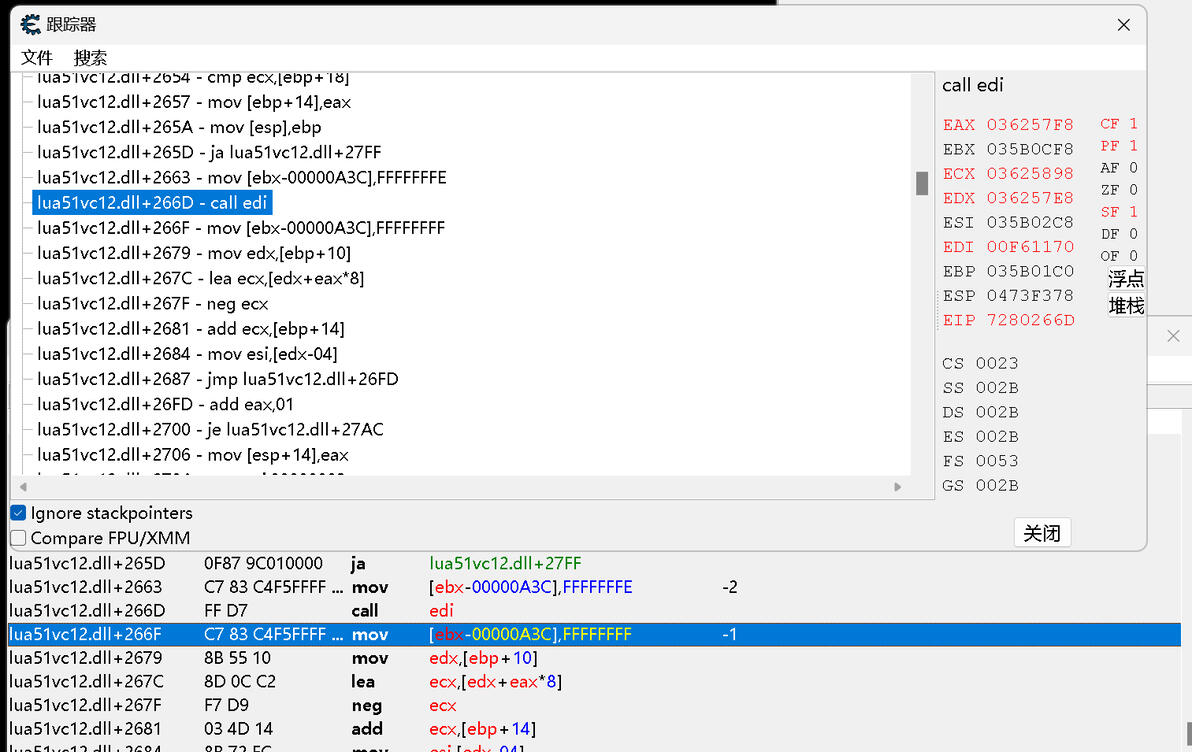Click right arrow of horizontal scrollbar
This screenshot has height=752, width=1192.
pyautogui.click(x=898, y=487)
